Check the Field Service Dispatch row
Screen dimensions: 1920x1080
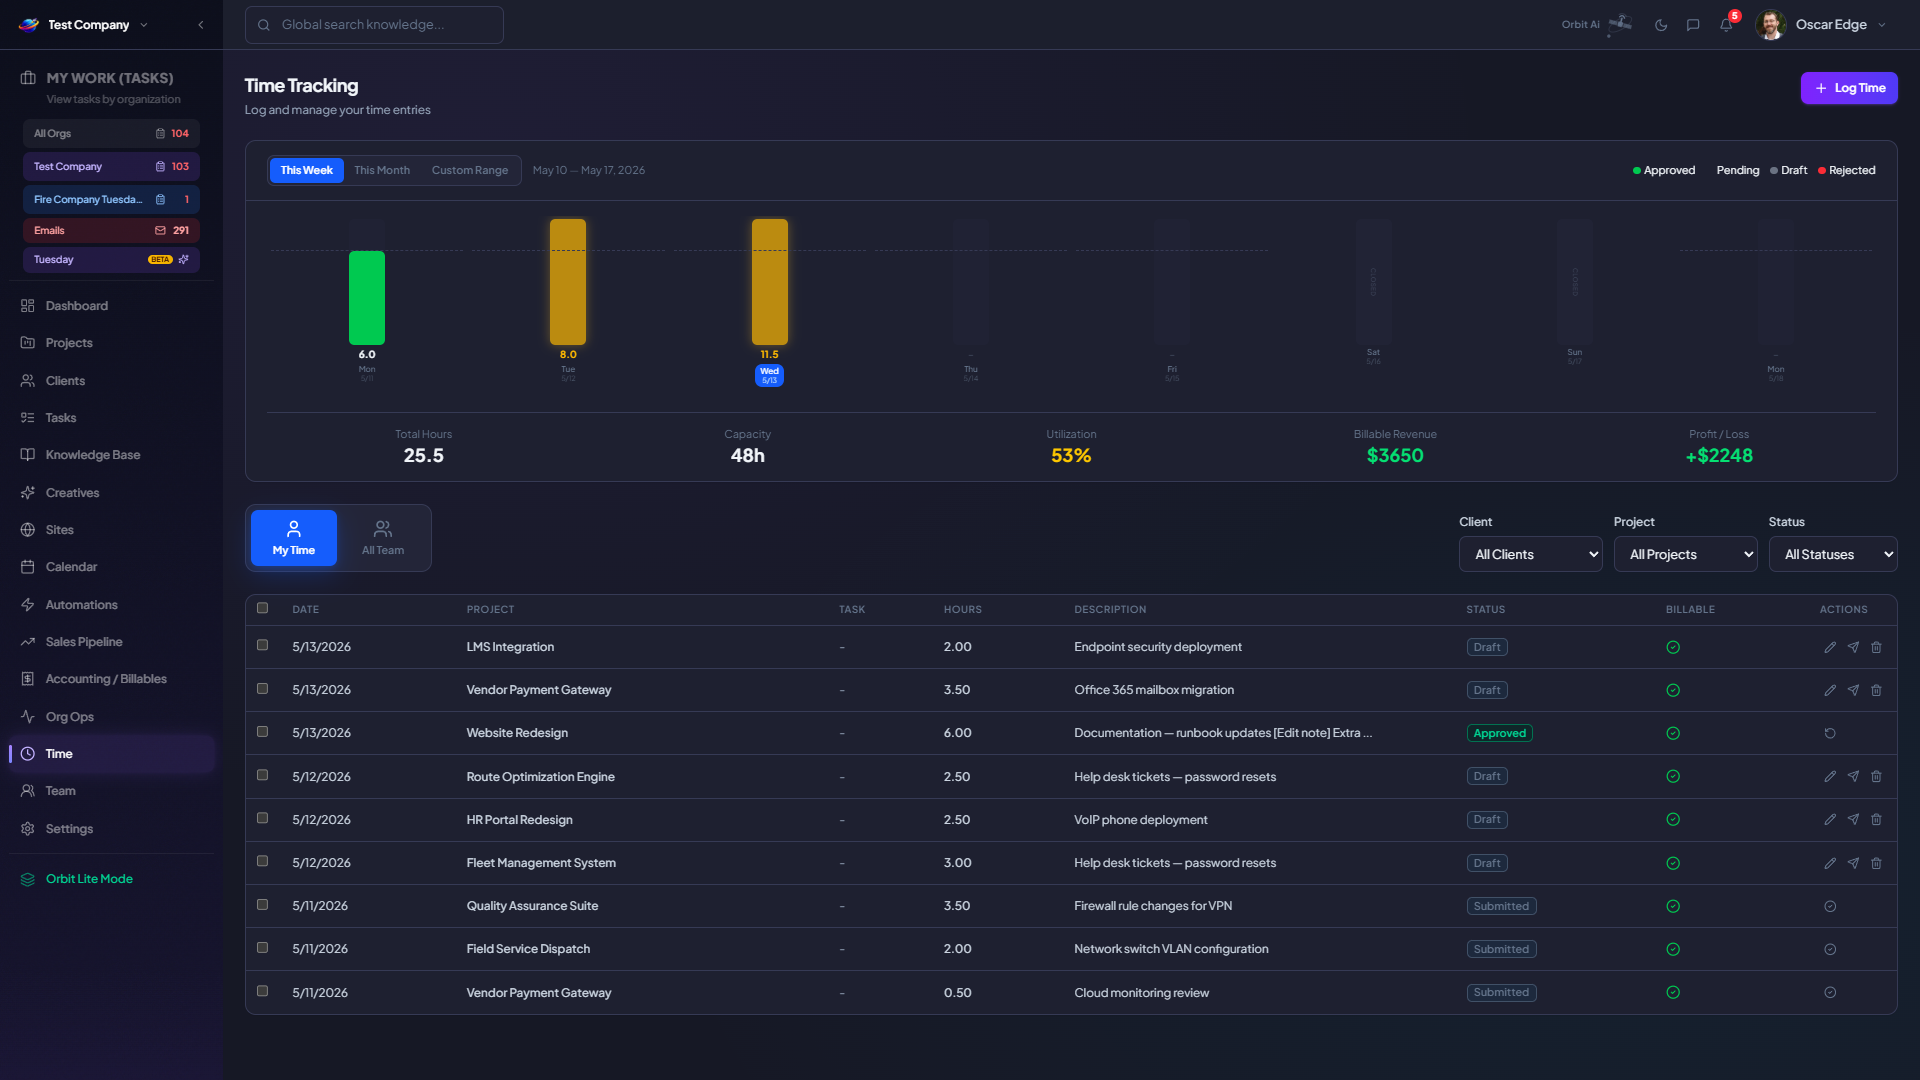click(263, 948)
